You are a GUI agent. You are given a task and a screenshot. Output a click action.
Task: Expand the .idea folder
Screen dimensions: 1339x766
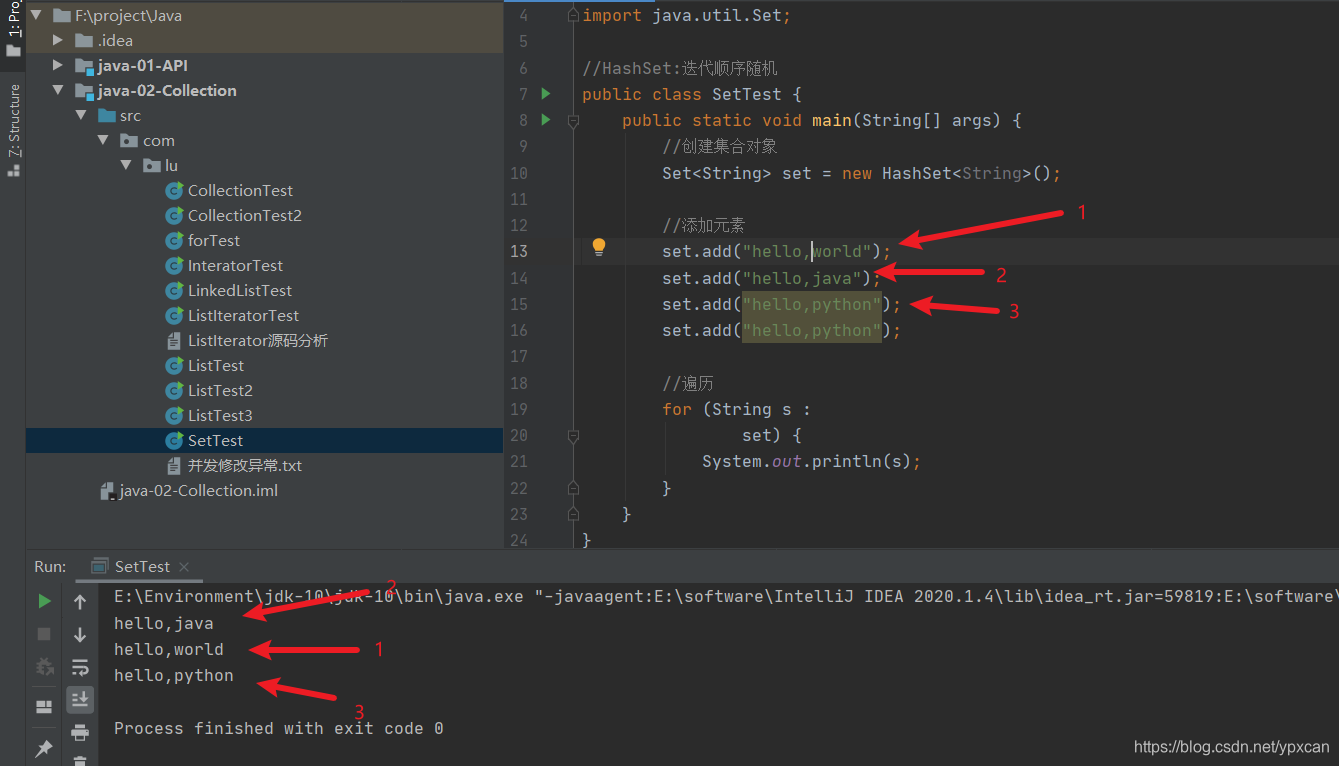pyautogui.click(x=57, y=40)
